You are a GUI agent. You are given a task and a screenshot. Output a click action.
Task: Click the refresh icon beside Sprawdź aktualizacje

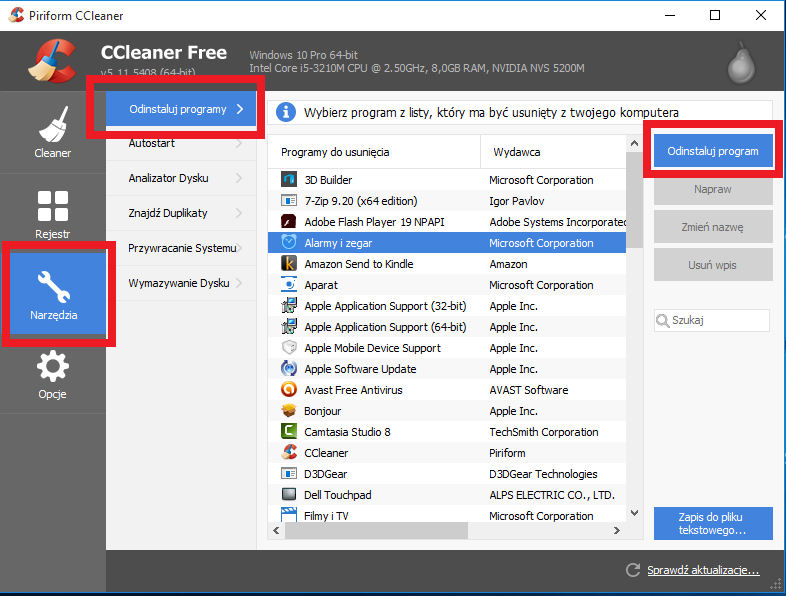tap(633, 570)
